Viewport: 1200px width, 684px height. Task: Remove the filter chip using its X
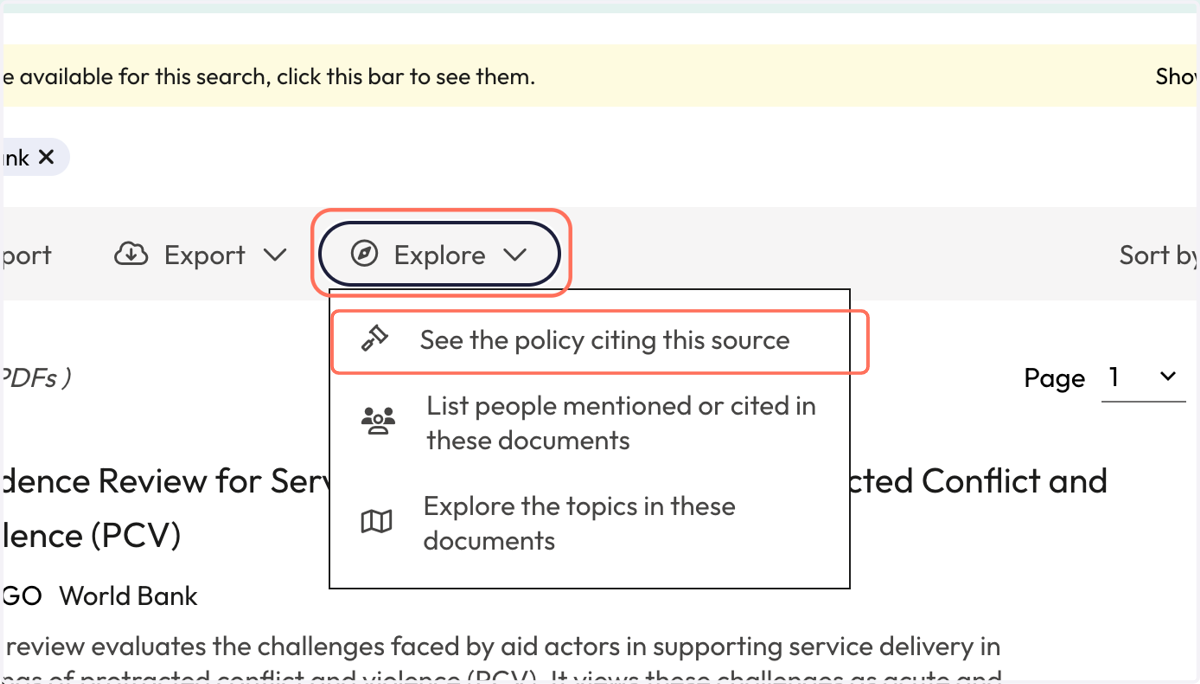pyautogui.click(x=46, y=157)
